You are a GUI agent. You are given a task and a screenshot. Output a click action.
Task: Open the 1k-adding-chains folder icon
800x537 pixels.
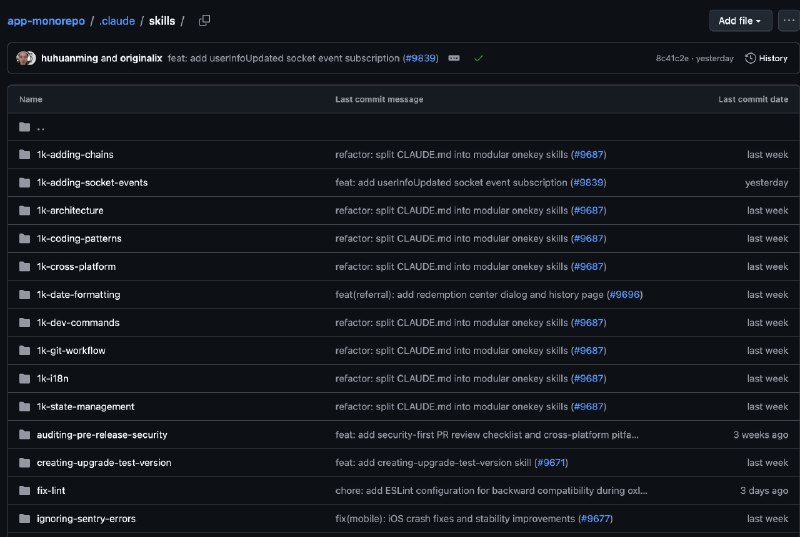pos(24,154)
